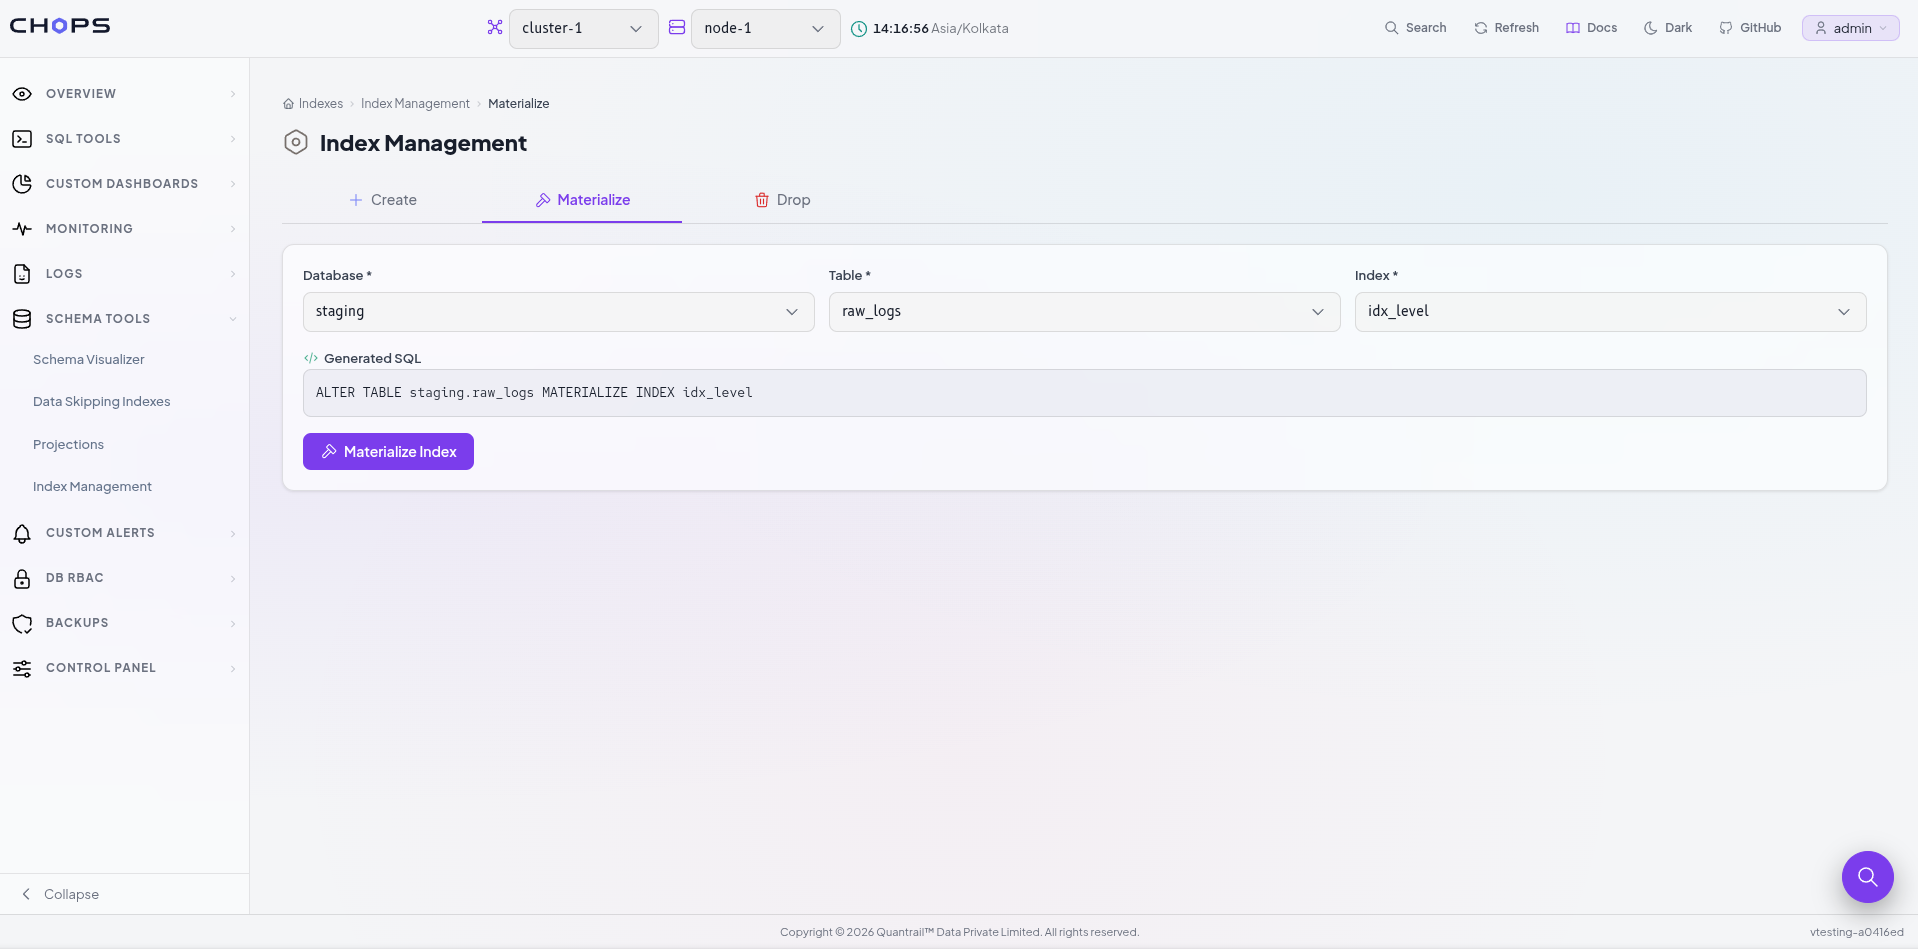This screenshot has width=1918, height=949.
Task: Click the node server icon
Action: point(677,28)
